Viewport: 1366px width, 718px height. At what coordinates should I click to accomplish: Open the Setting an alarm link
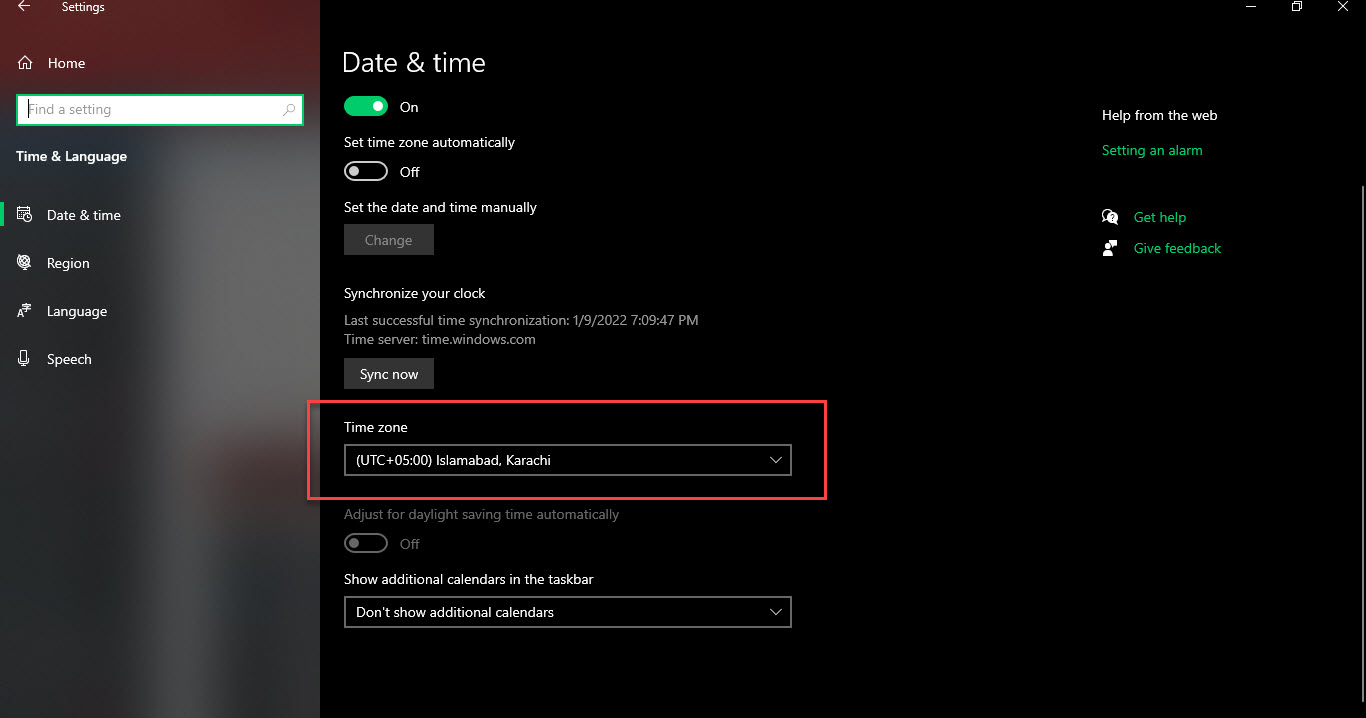(x=1152, y=150)
